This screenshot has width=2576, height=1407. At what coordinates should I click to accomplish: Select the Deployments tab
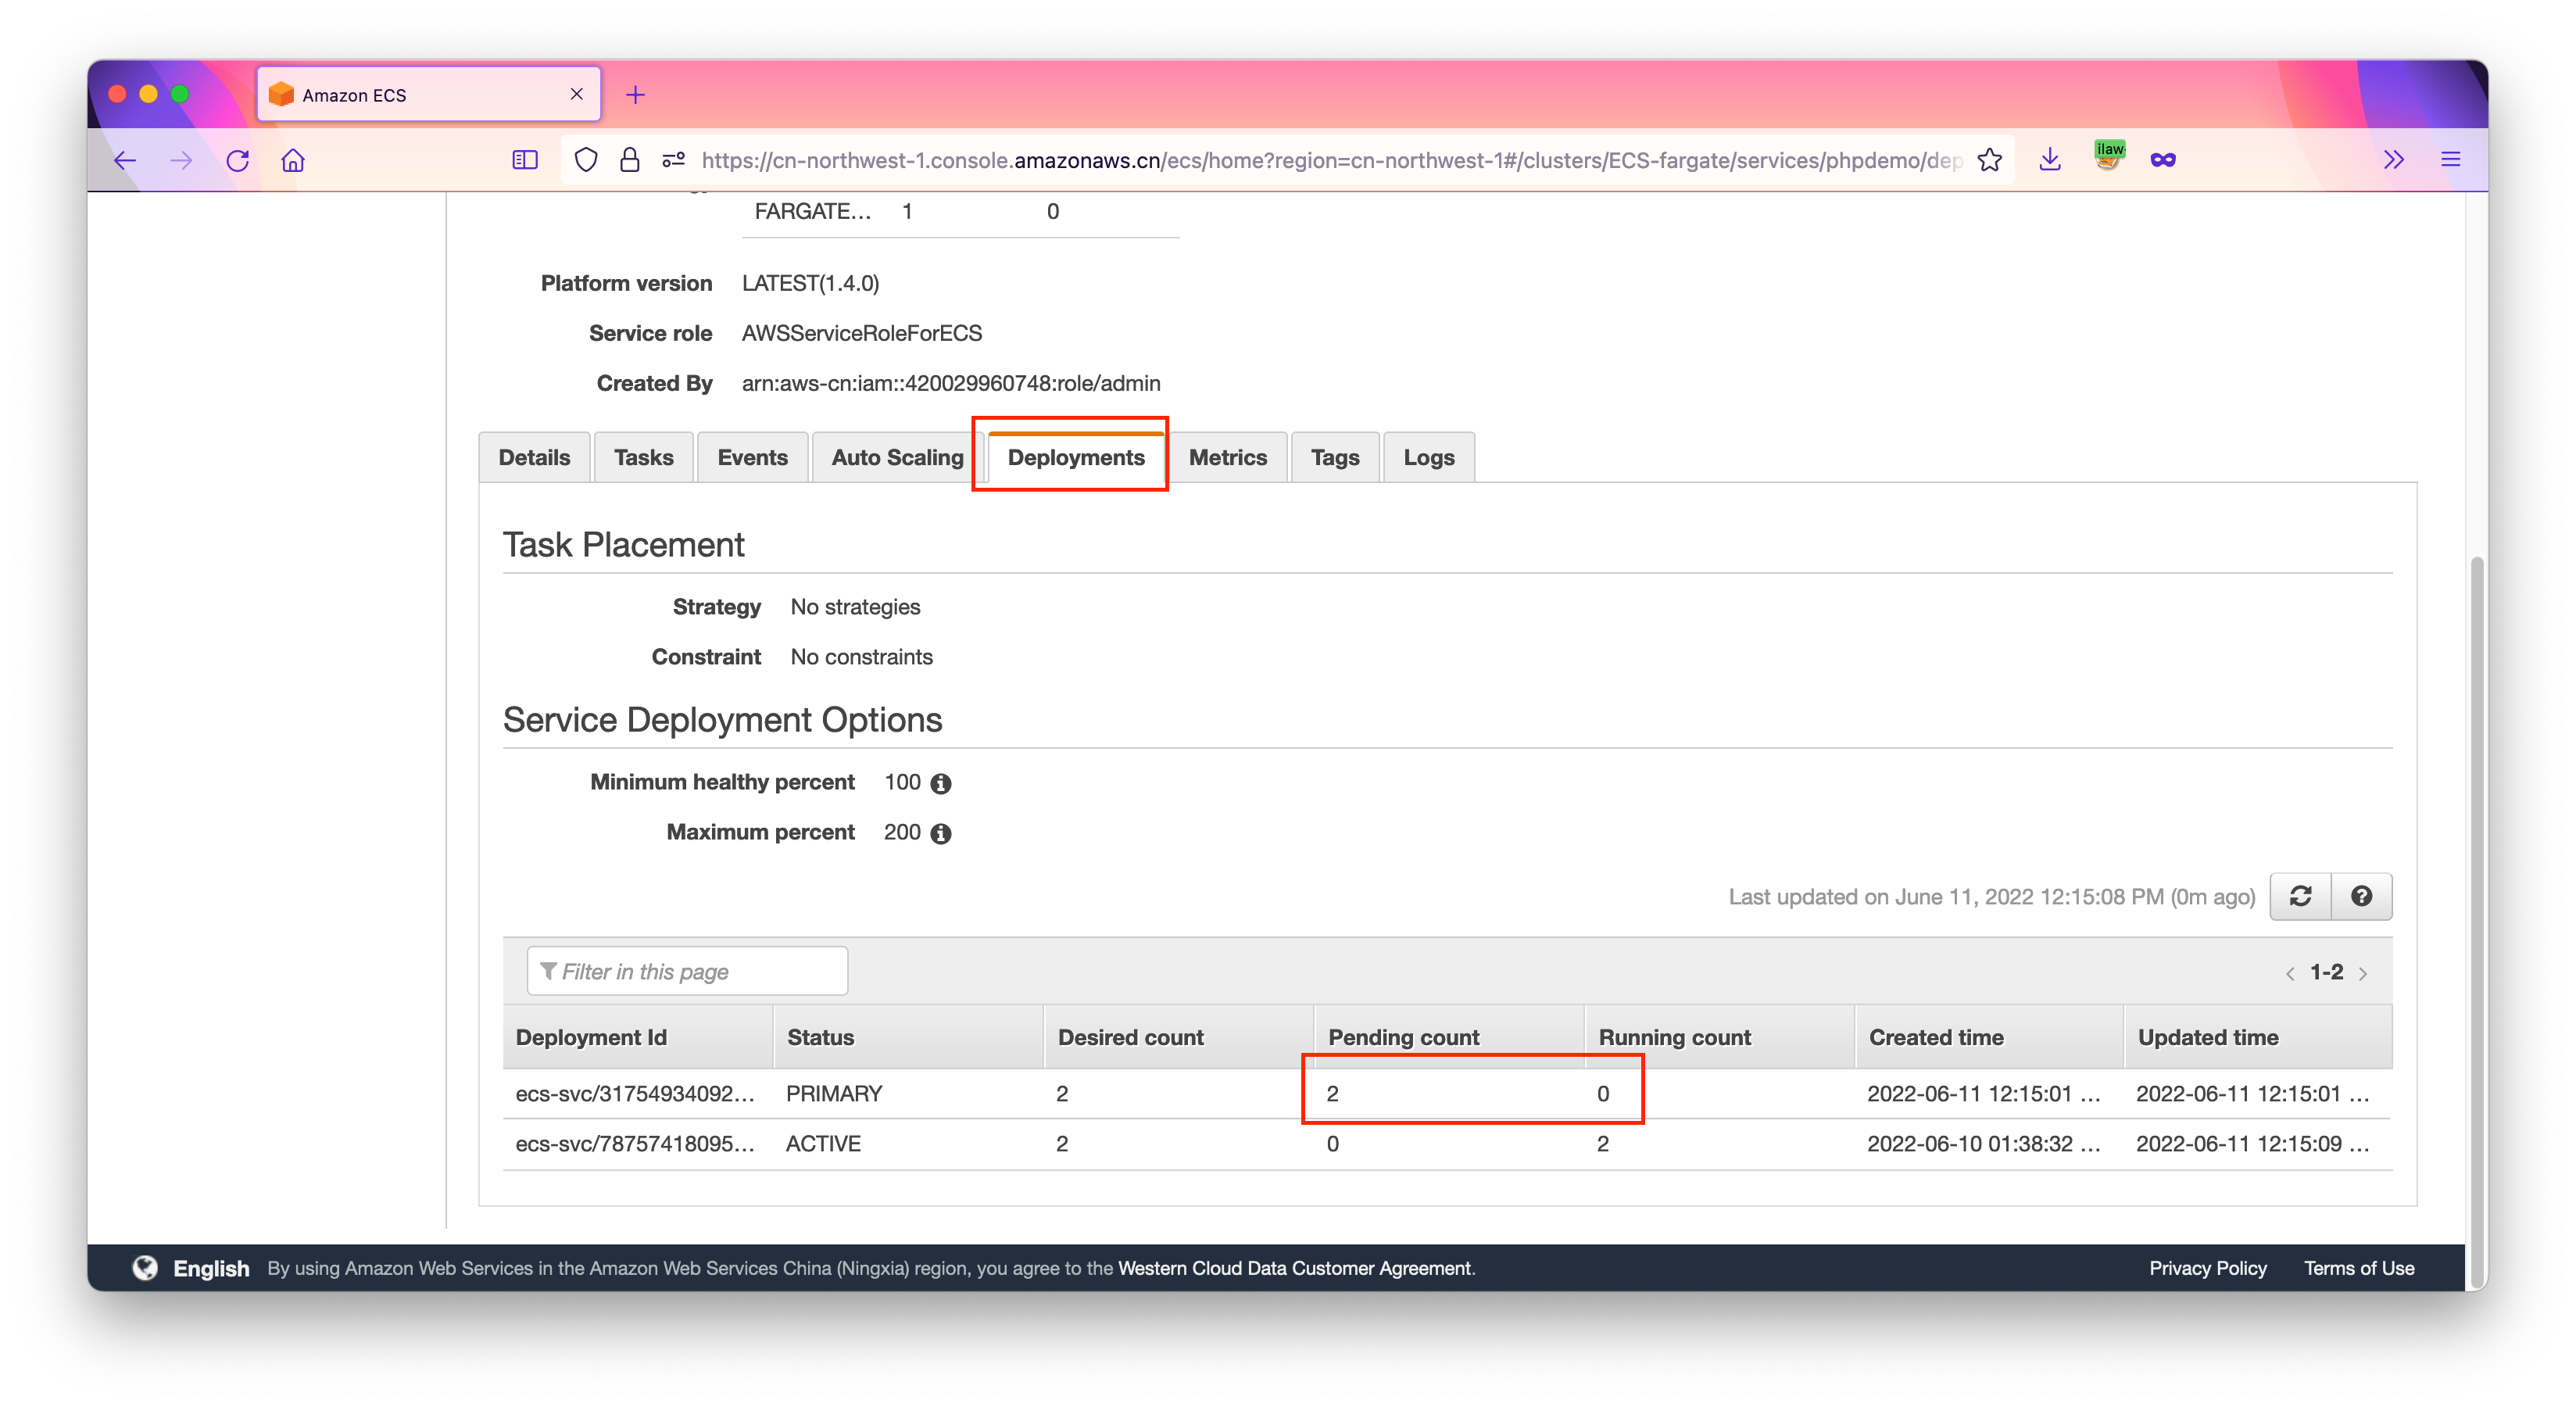(1076, 457)
